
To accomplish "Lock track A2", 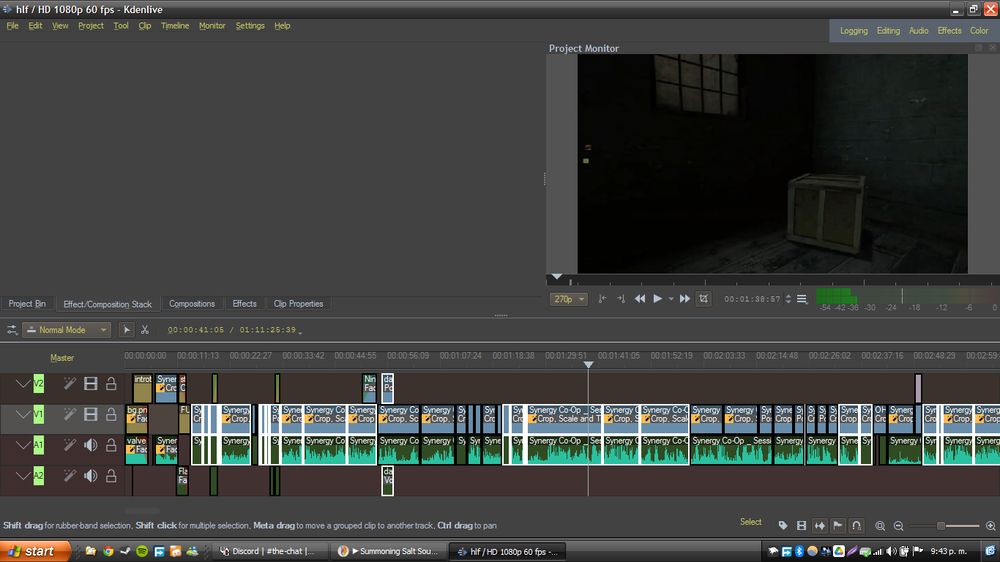I will (111, 475).
